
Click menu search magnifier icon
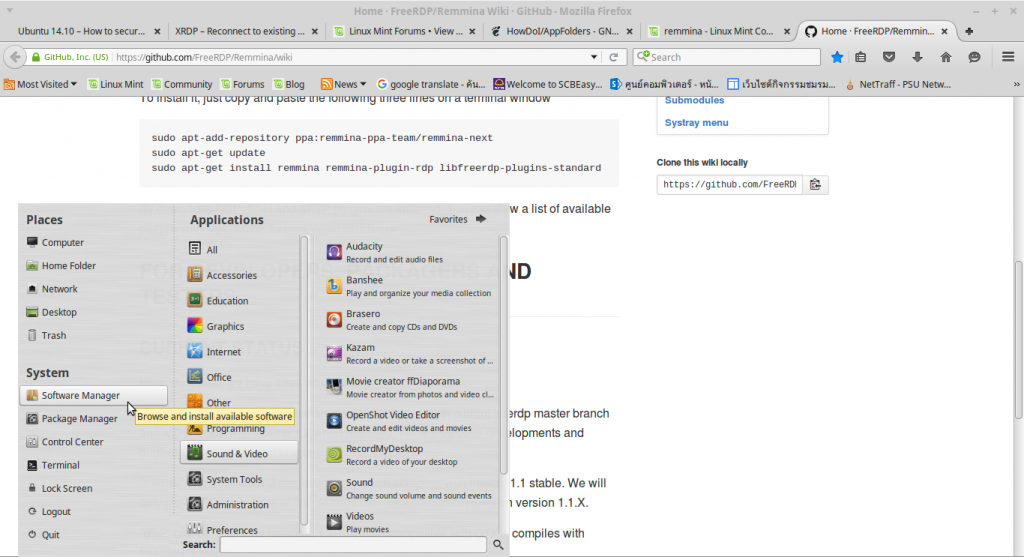pos(498,544)
